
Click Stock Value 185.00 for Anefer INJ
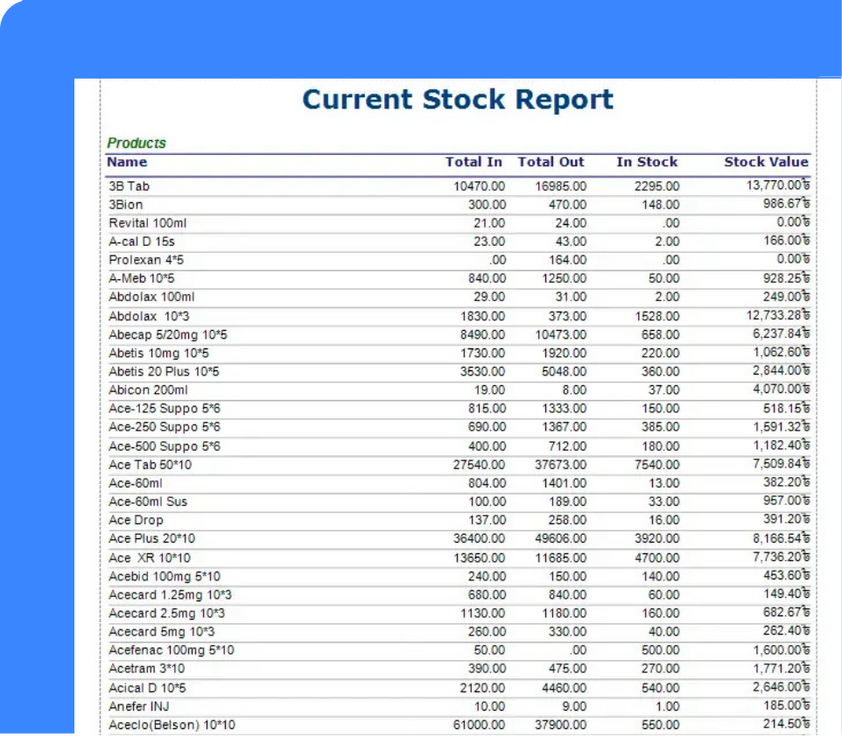coord(787,705)
